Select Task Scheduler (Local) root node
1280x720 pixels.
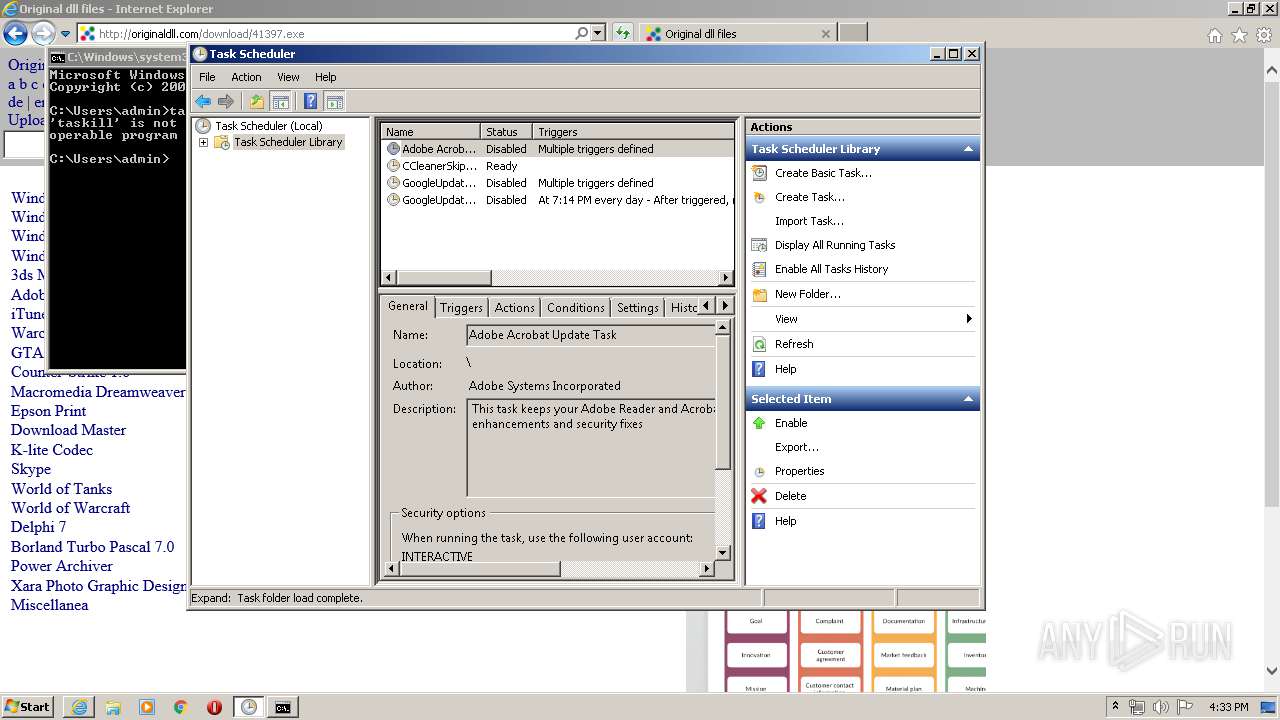pos(268,126)
